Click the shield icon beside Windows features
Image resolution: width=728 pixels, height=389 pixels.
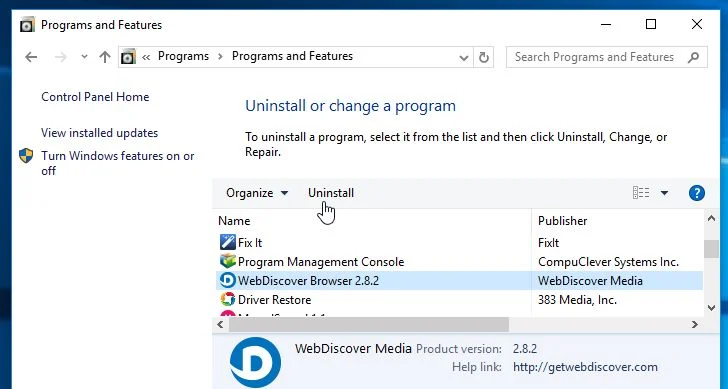click(26, 156)
